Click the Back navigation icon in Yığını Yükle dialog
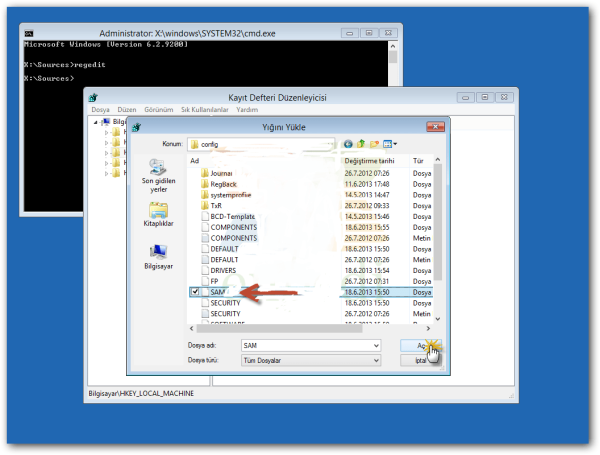Viewport: 600px width, 455px height. tap(348, 144)
